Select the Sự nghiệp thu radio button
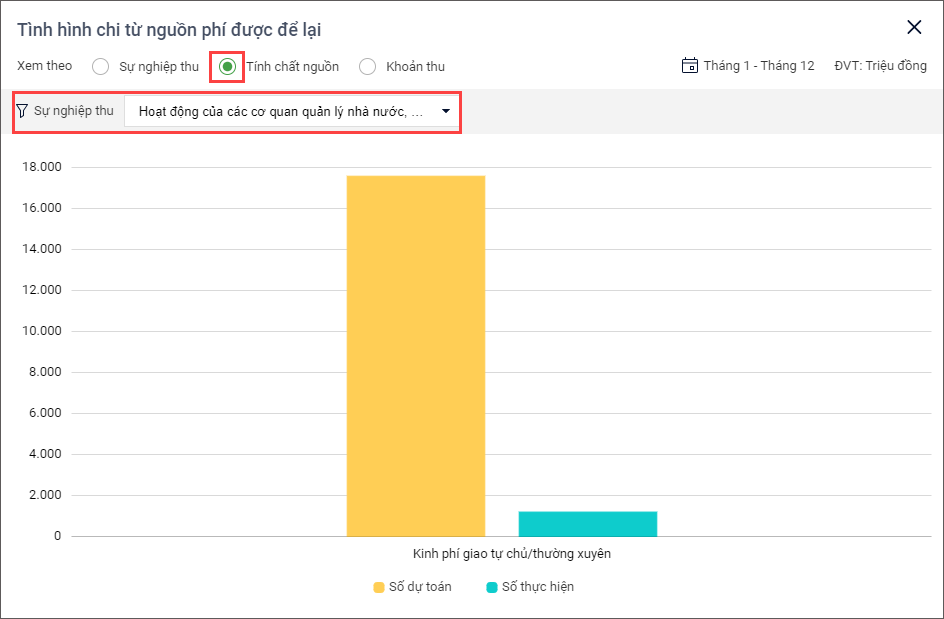This screenshot has height=619, width=944. (100, 67)
